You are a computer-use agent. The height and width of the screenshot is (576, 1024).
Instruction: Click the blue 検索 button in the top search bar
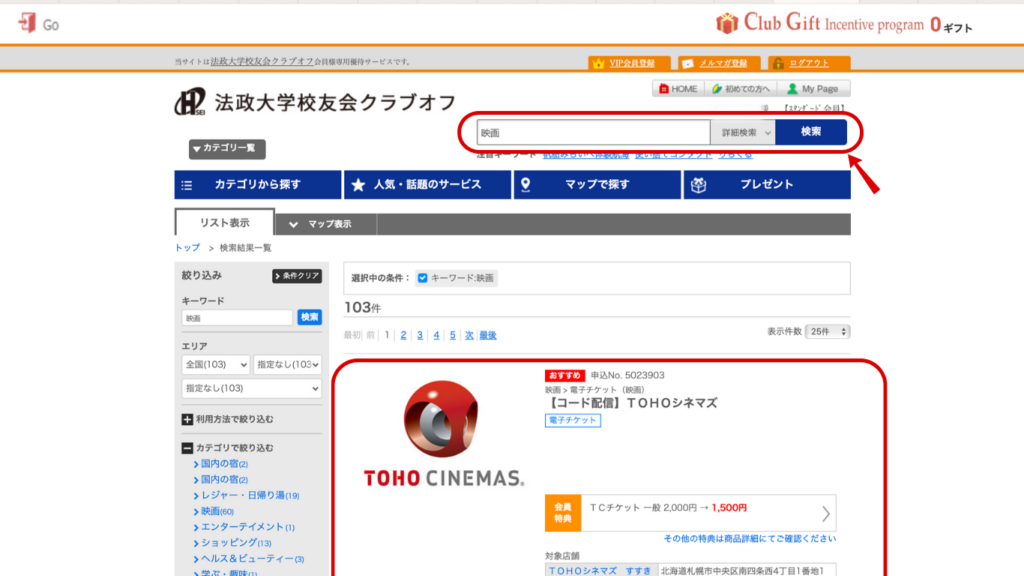811,132
